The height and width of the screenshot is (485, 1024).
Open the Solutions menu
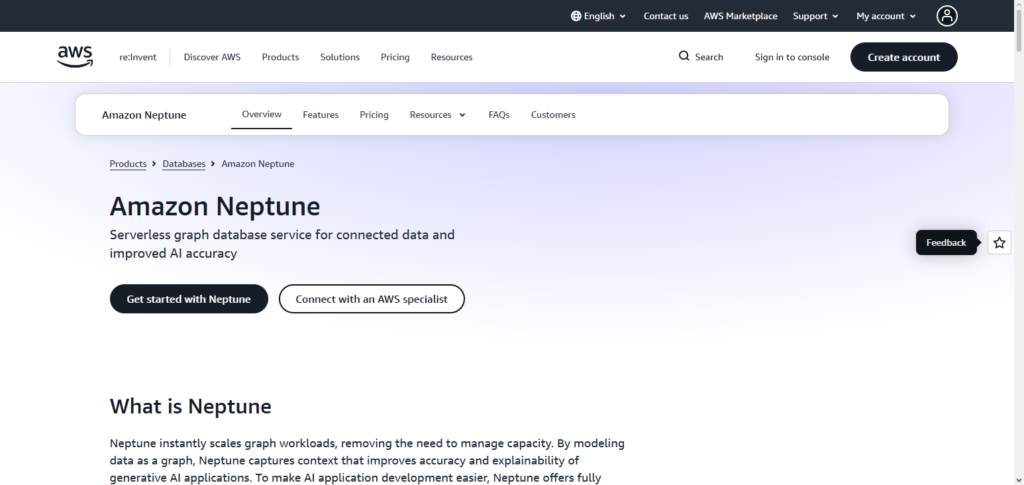click(x=340, y=57)
